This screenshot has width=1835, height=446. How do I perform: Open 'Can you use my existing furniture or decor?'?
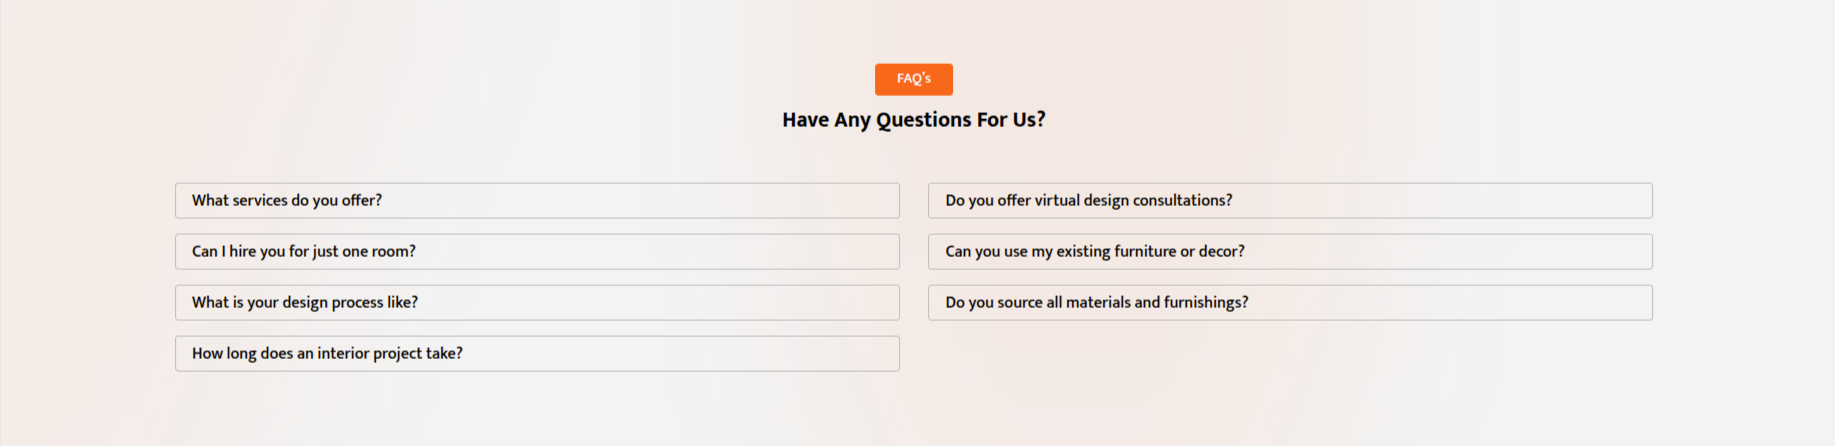point(1290,251)
